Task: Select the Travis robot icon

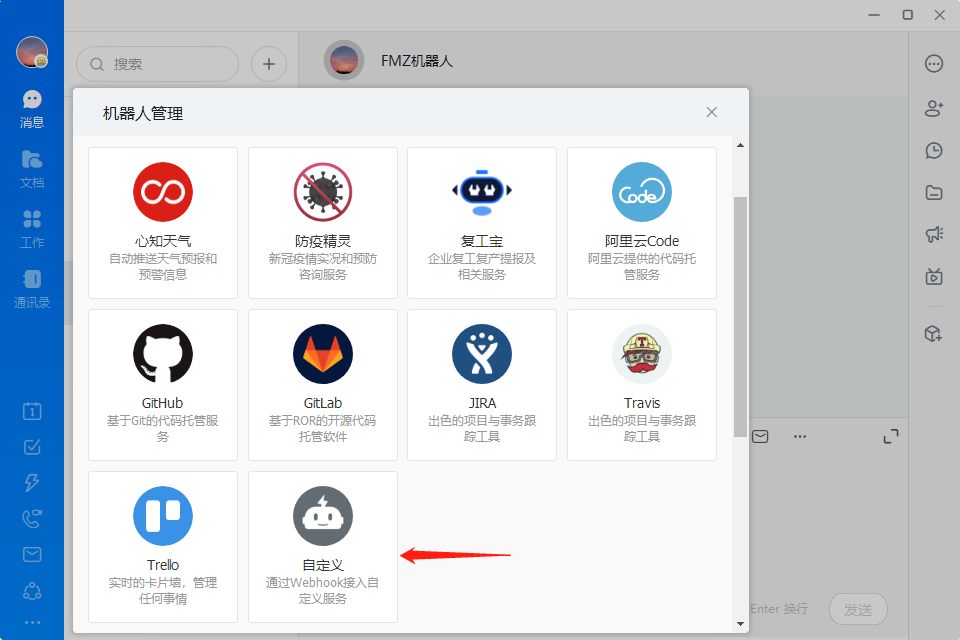Action: [x=642, y=354]
